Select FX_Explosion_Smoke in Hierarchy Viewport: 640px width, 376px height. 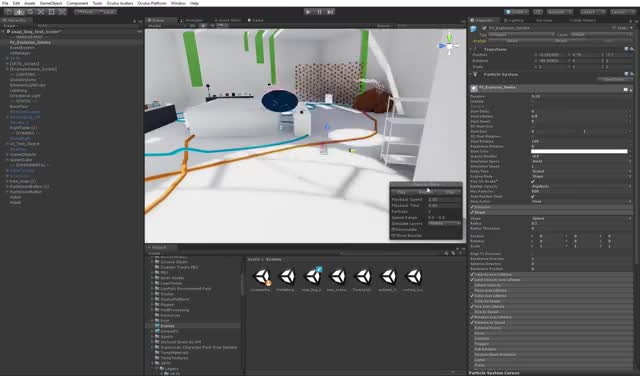(x=30, y=42)
